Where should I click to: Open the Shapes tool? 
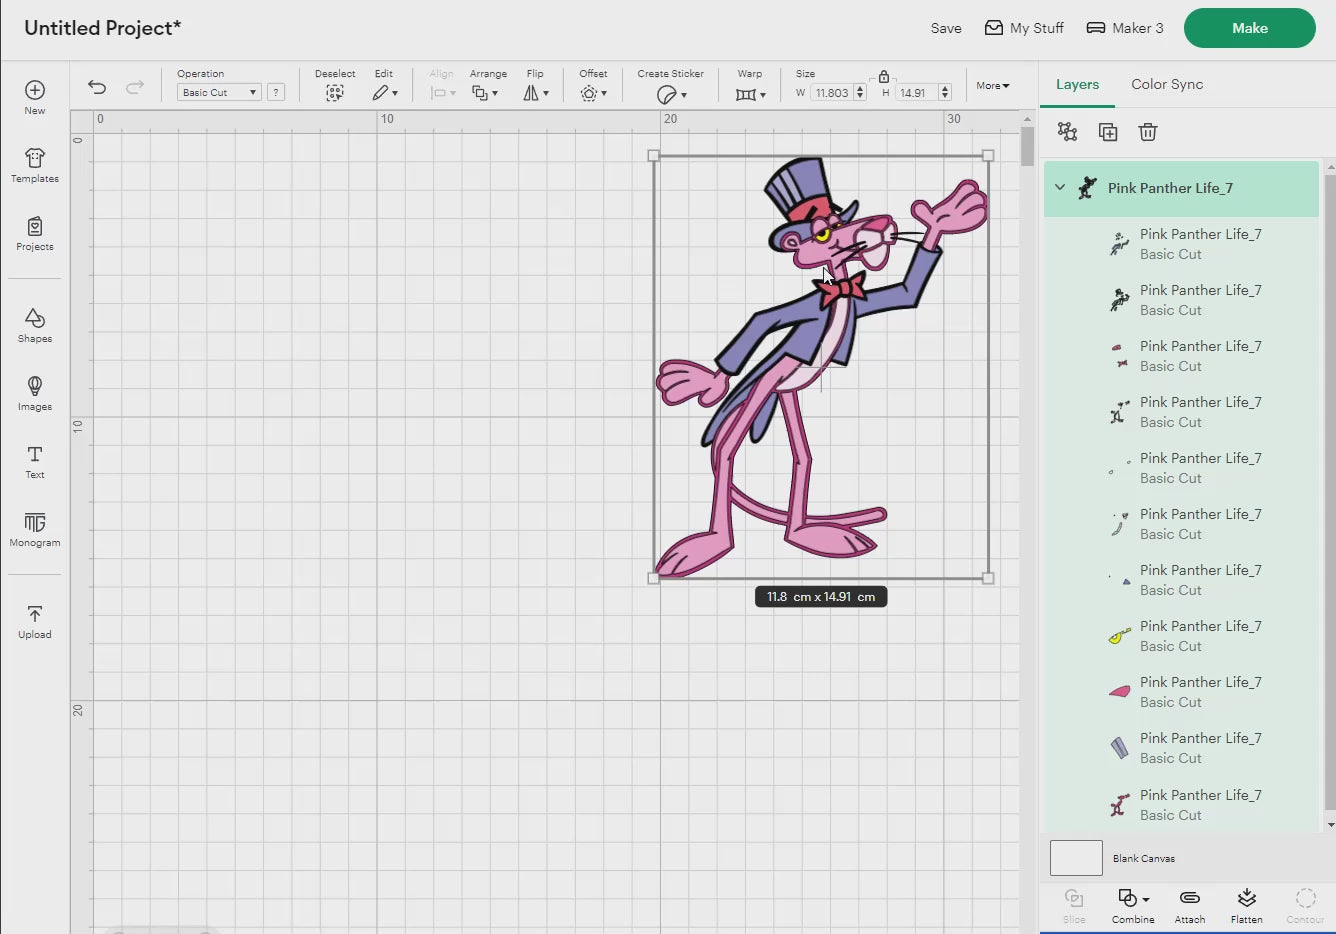34,325
